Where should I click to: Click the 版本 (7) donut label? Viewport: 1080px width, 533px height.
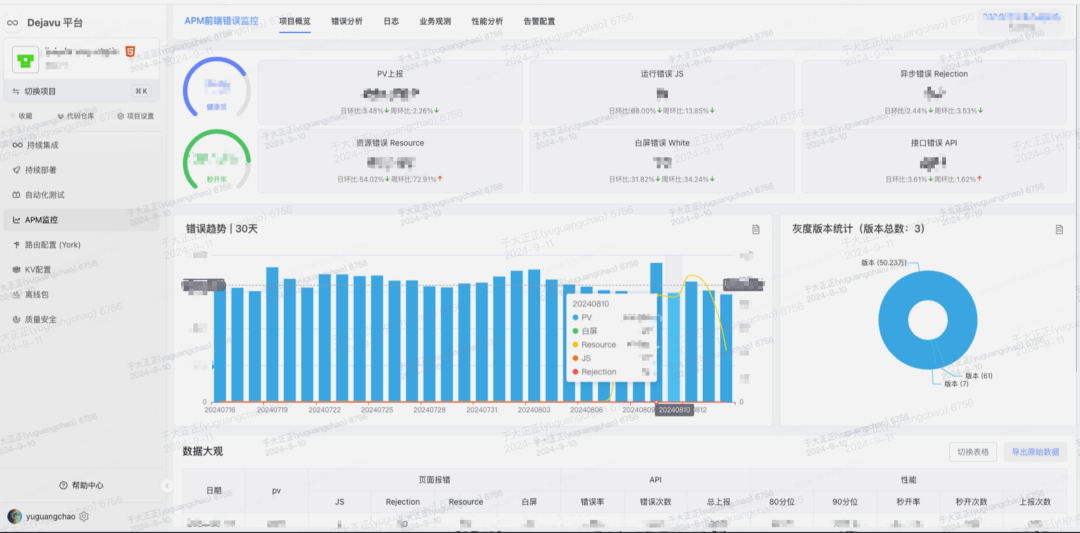[956, 384]
